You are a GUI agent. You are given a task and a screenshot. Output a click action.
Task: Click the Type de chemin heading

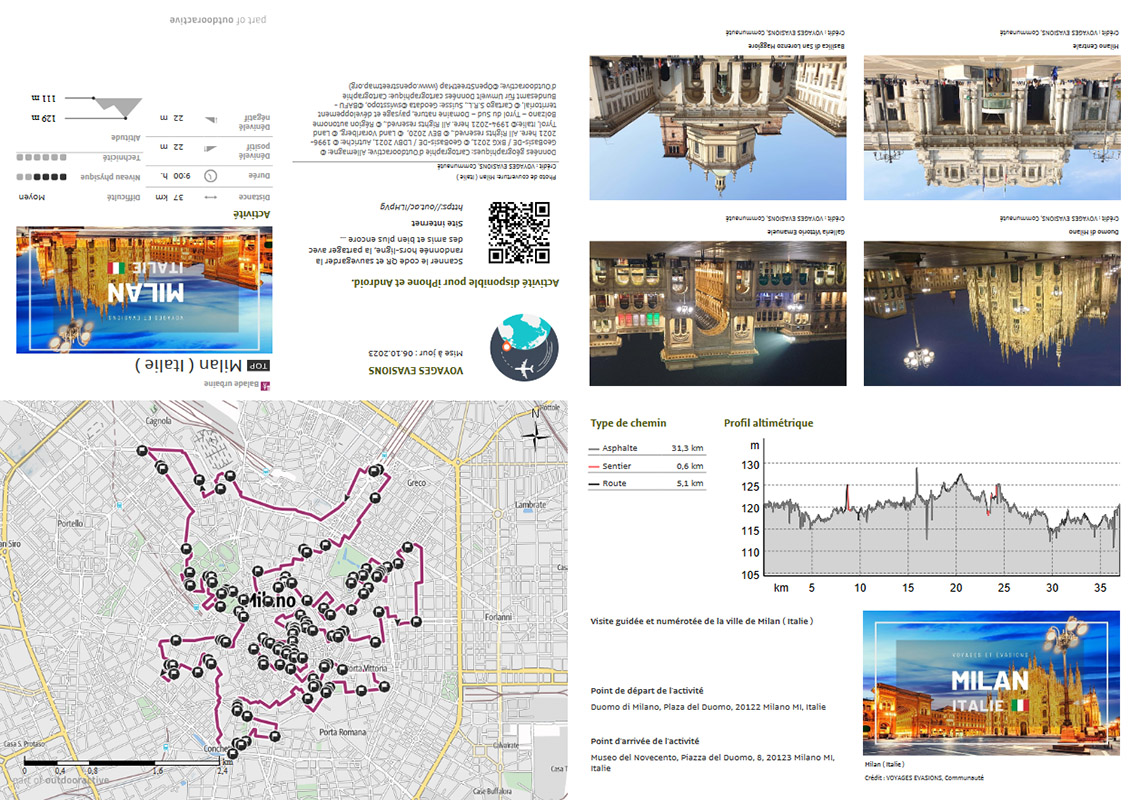(x=628, y=423)
